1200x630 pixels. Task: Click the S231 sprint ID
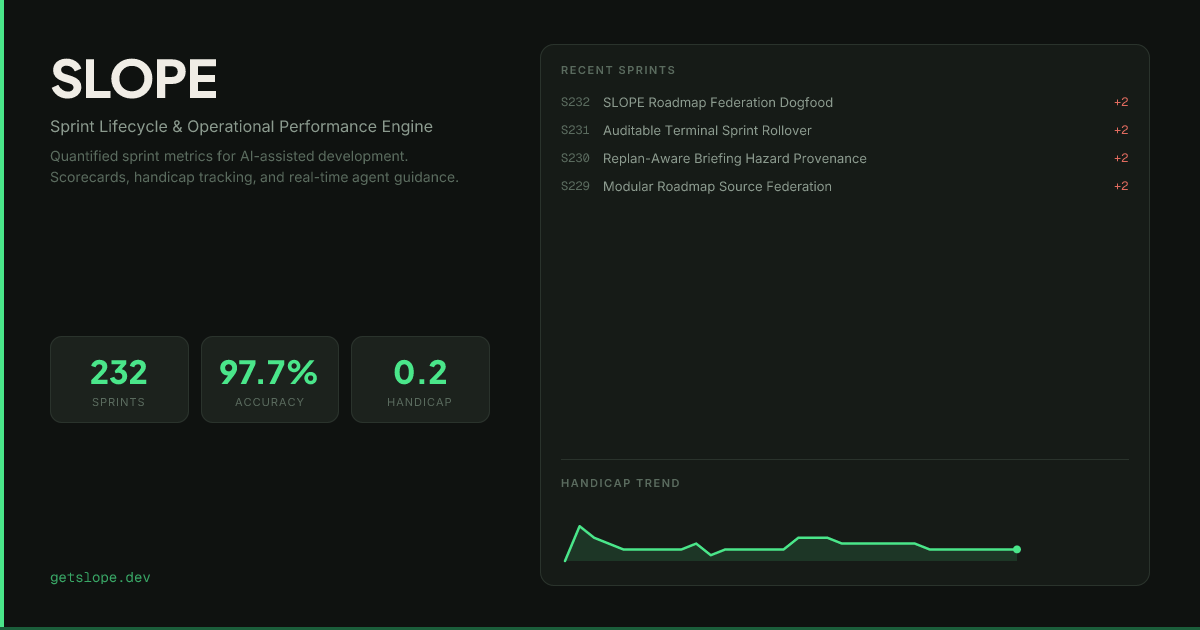pyautogui.click(x=576, y=130)
